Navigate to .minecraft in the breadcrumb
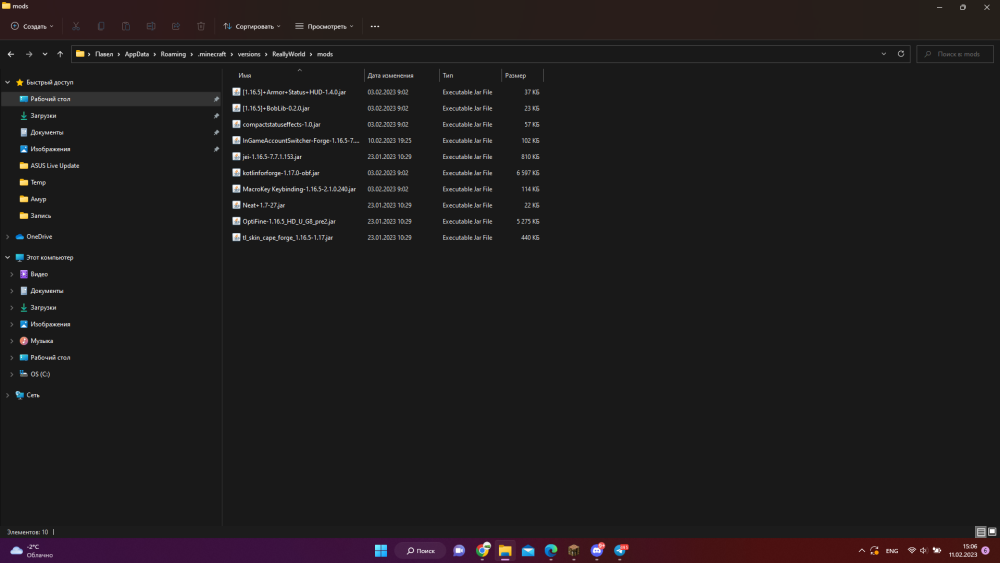This screenshot has width=1000, height=563. pyautogui.click(x=212, y=54)
